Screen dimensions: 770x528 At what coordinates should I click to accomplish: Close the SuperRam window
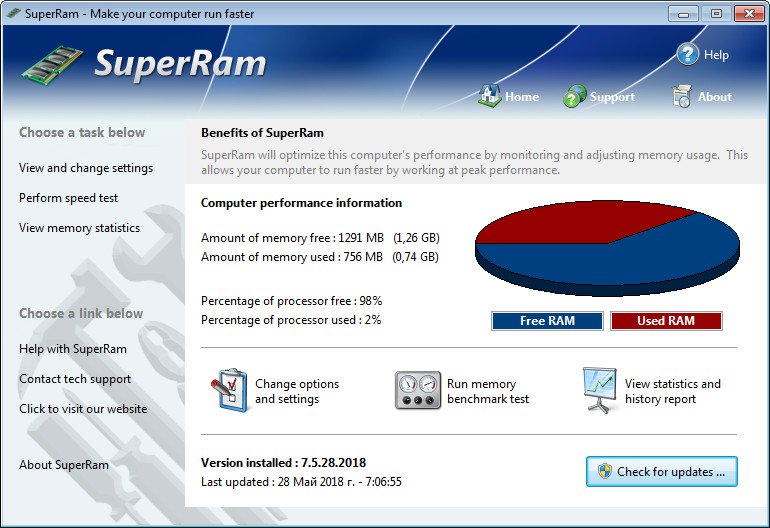pos(749,13)
